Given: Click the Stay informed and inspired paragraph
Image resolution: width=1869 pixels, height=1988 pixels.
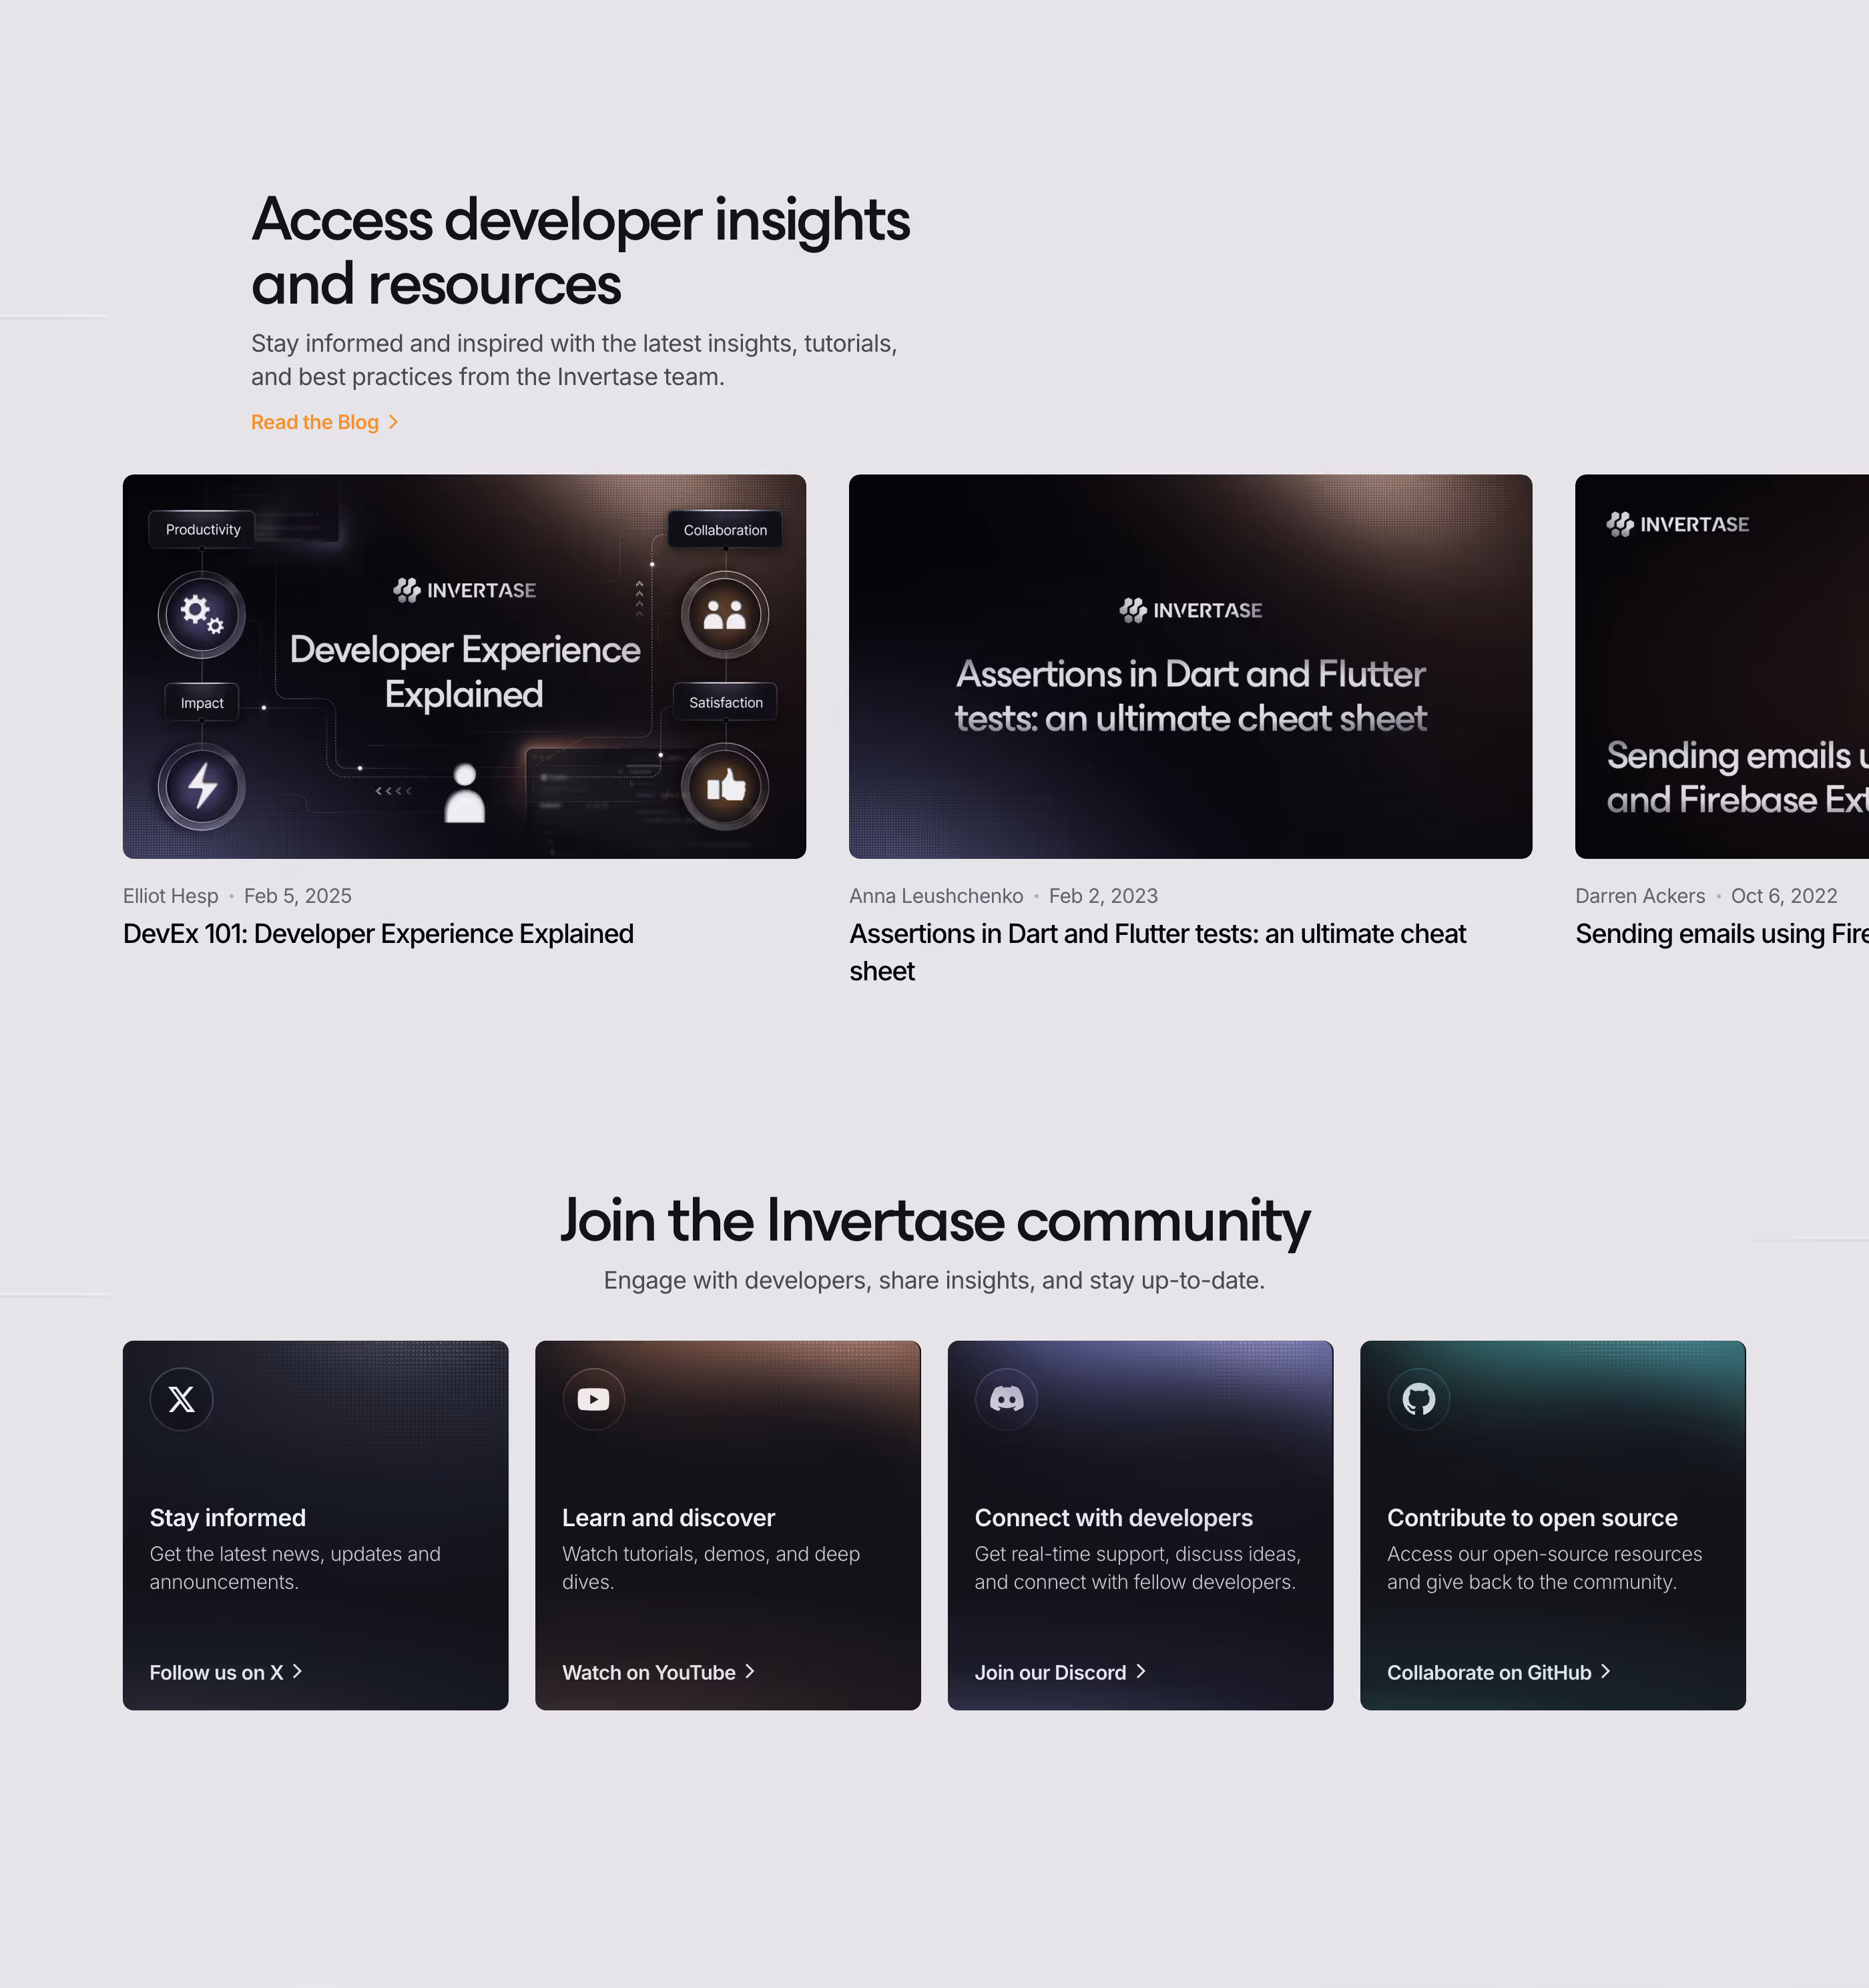Looking at the screenshot, I should [574, 360].
